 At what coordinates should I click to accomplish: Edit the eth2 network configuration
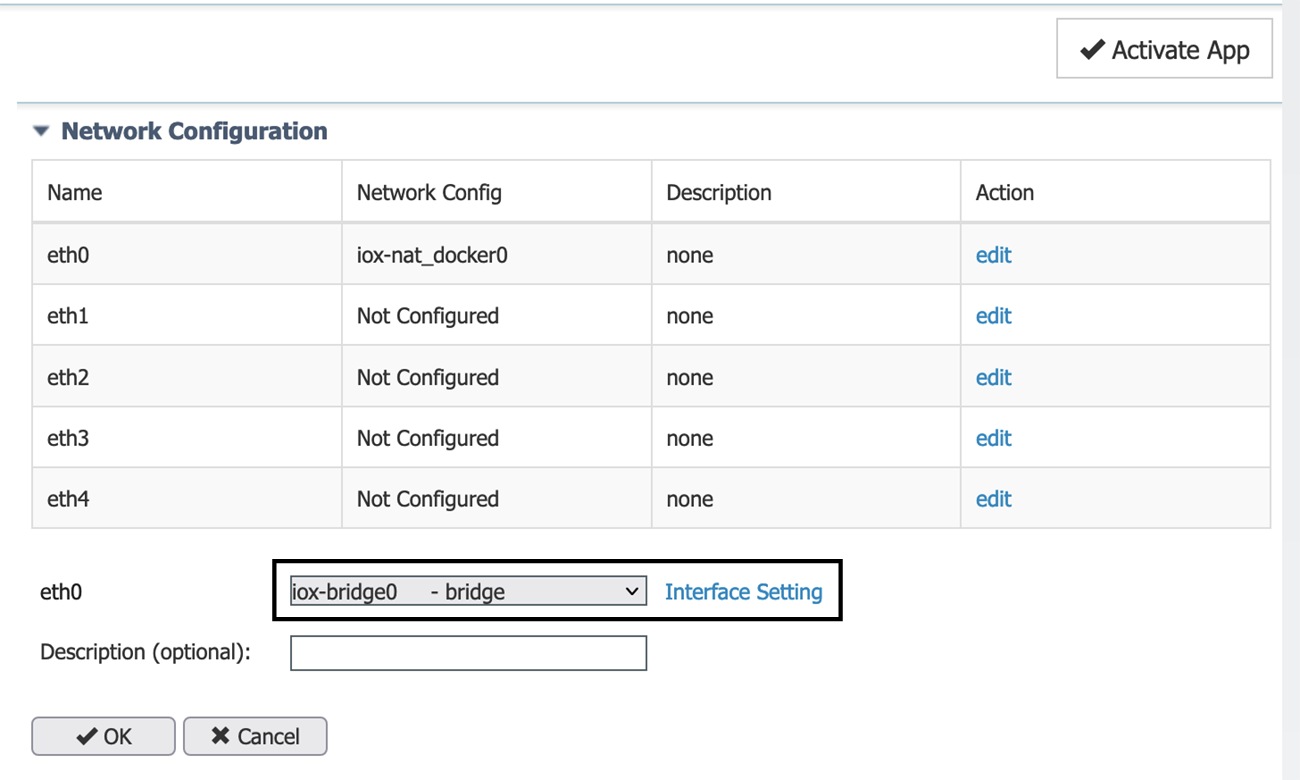[x=993, y=377]
